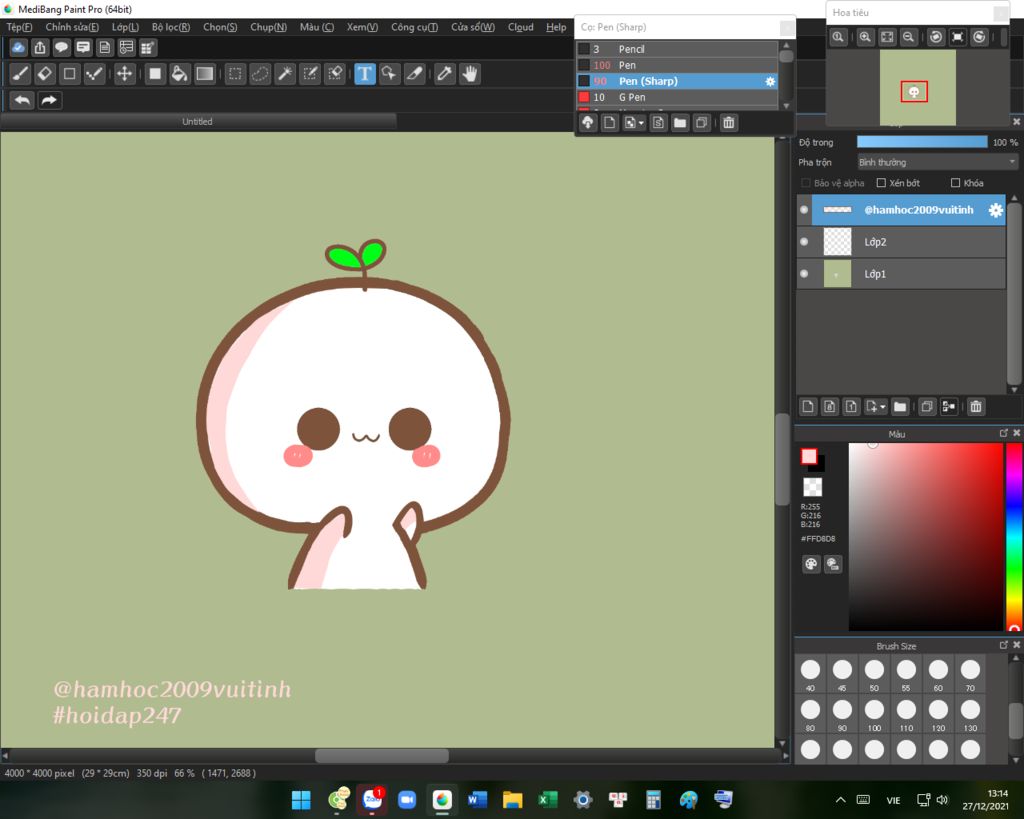Activate the Lasso selection tool
The width and height of the screenshot is (1024, 819).
[x=260, y=74]
